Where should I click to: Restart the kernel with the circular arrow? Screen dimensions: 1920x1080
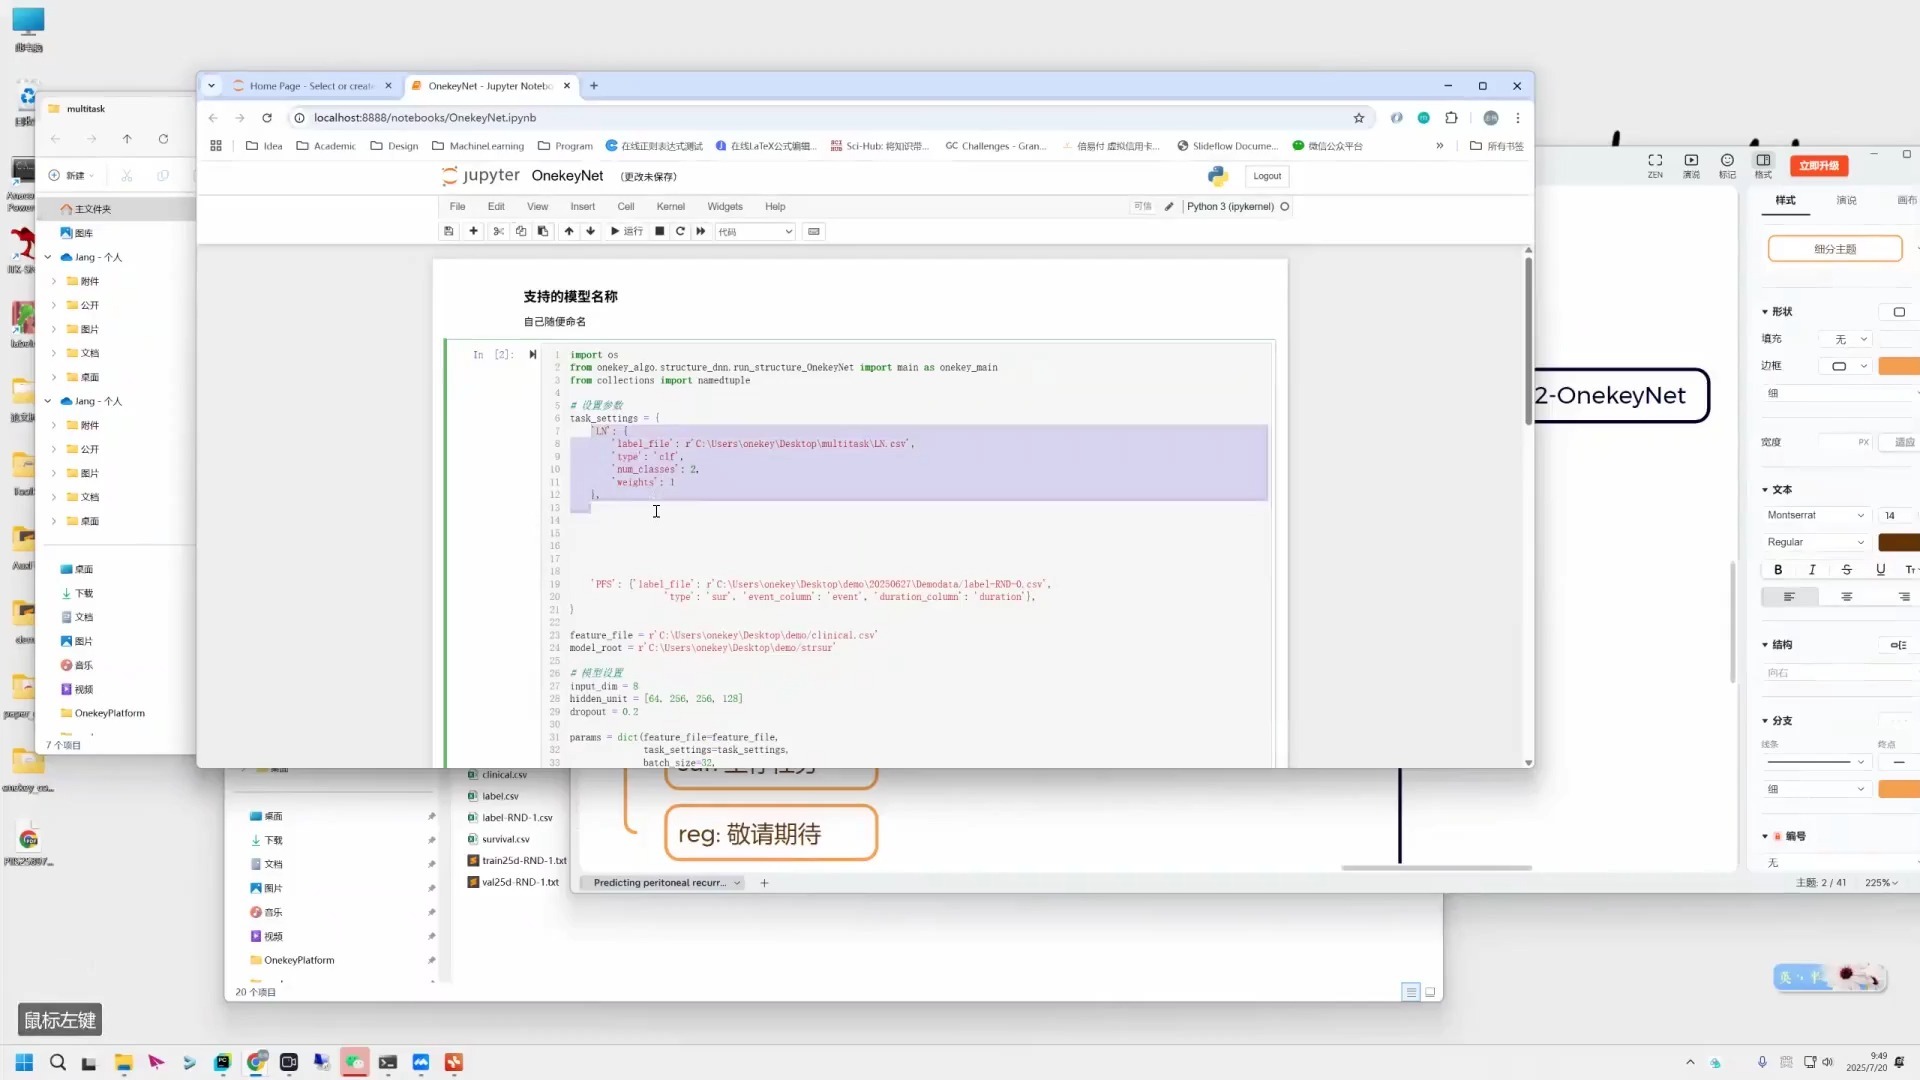(x=680, y=231)
